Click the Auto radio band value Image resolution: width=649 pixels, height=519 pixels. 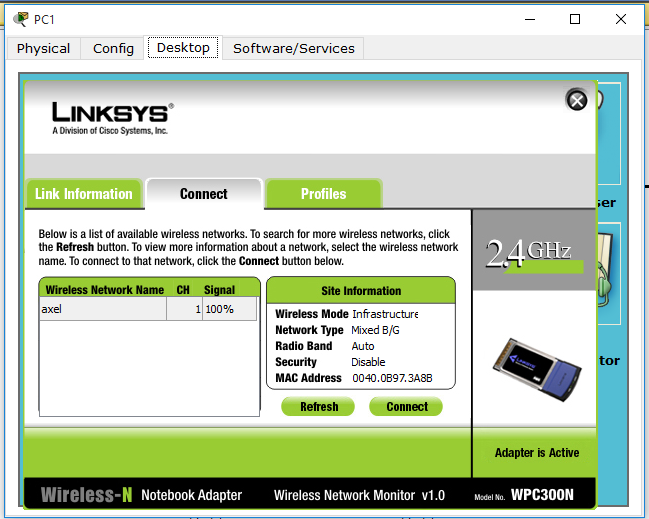point(363,346)
